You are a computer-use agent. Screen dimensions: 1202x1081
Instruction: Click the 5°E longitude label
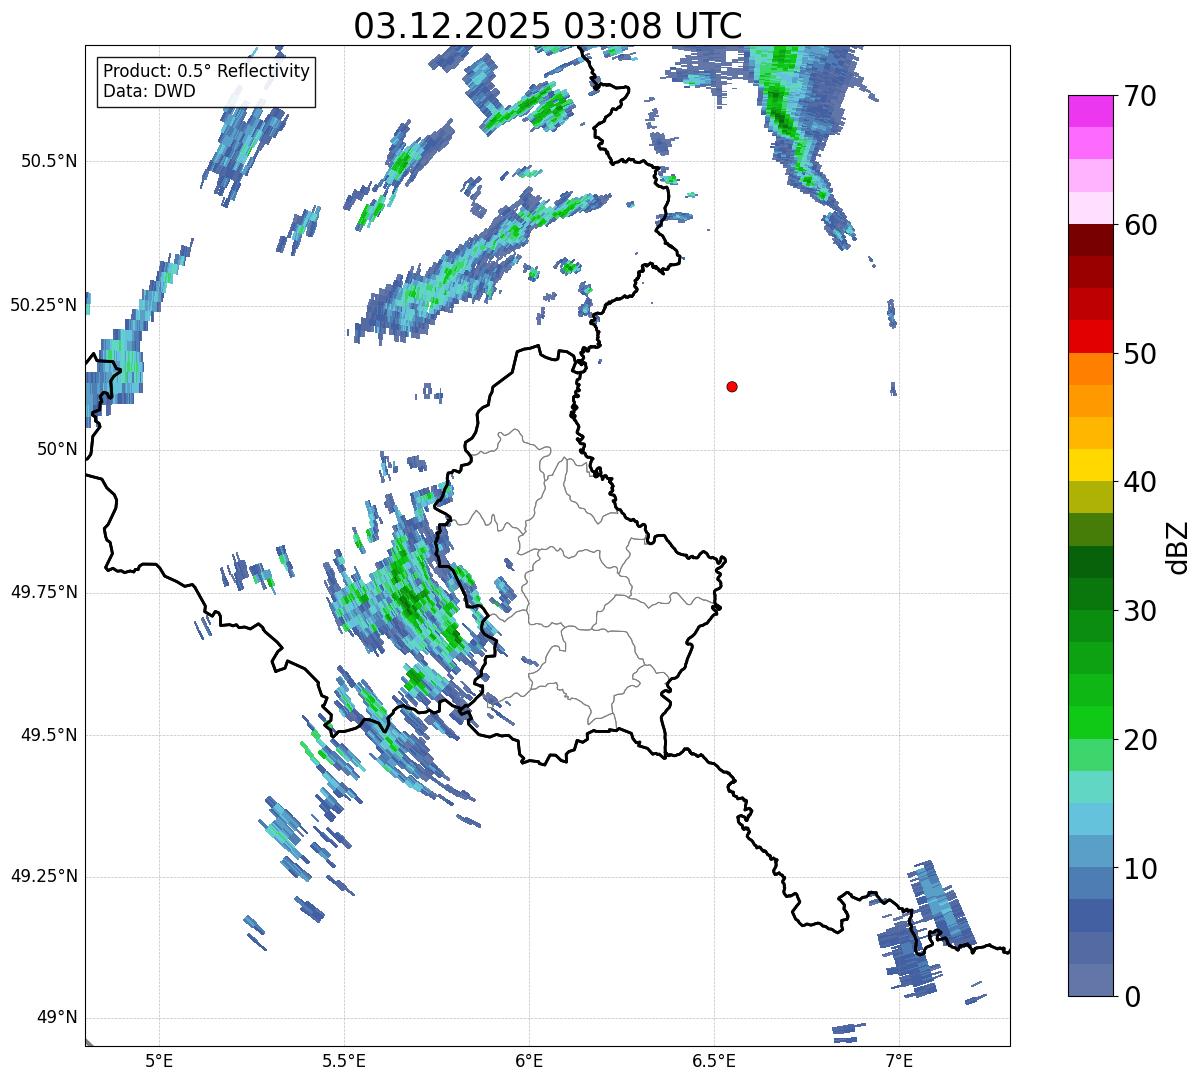pos(159,1060)
